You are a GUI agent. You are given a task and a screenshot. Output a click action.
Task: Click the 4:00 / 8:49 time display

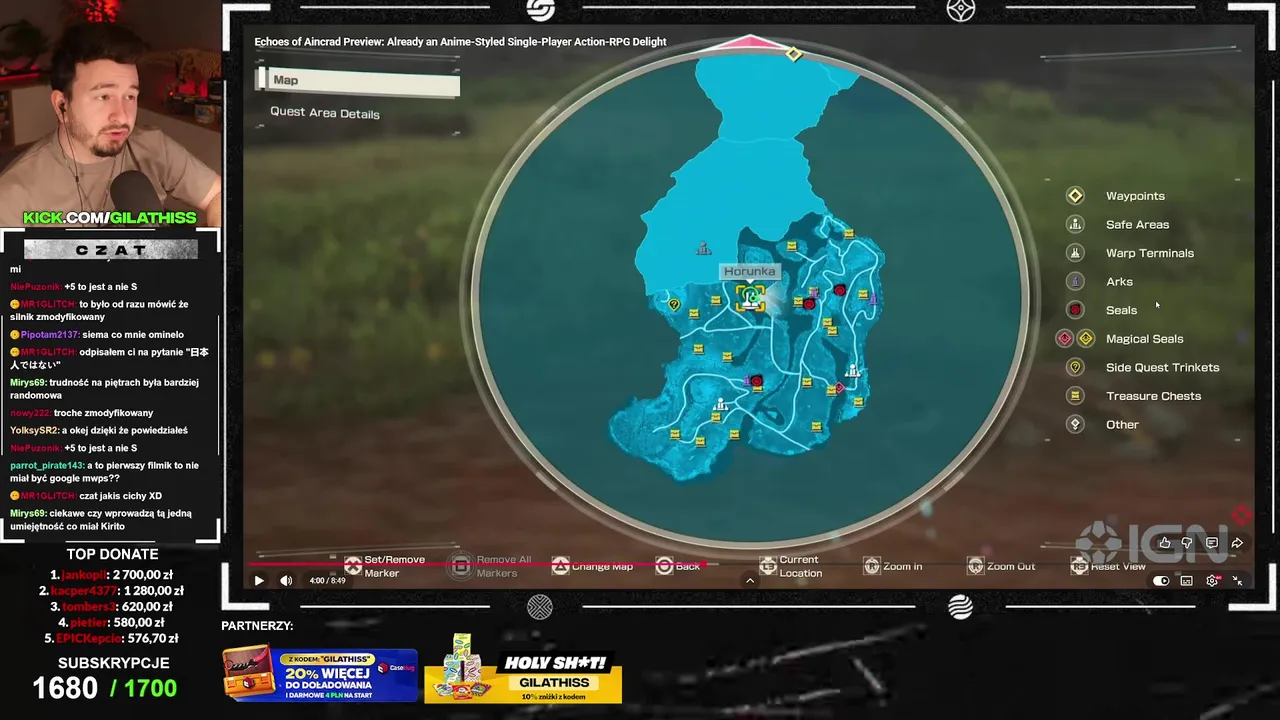pyautogui.click(x=328, y=581)
